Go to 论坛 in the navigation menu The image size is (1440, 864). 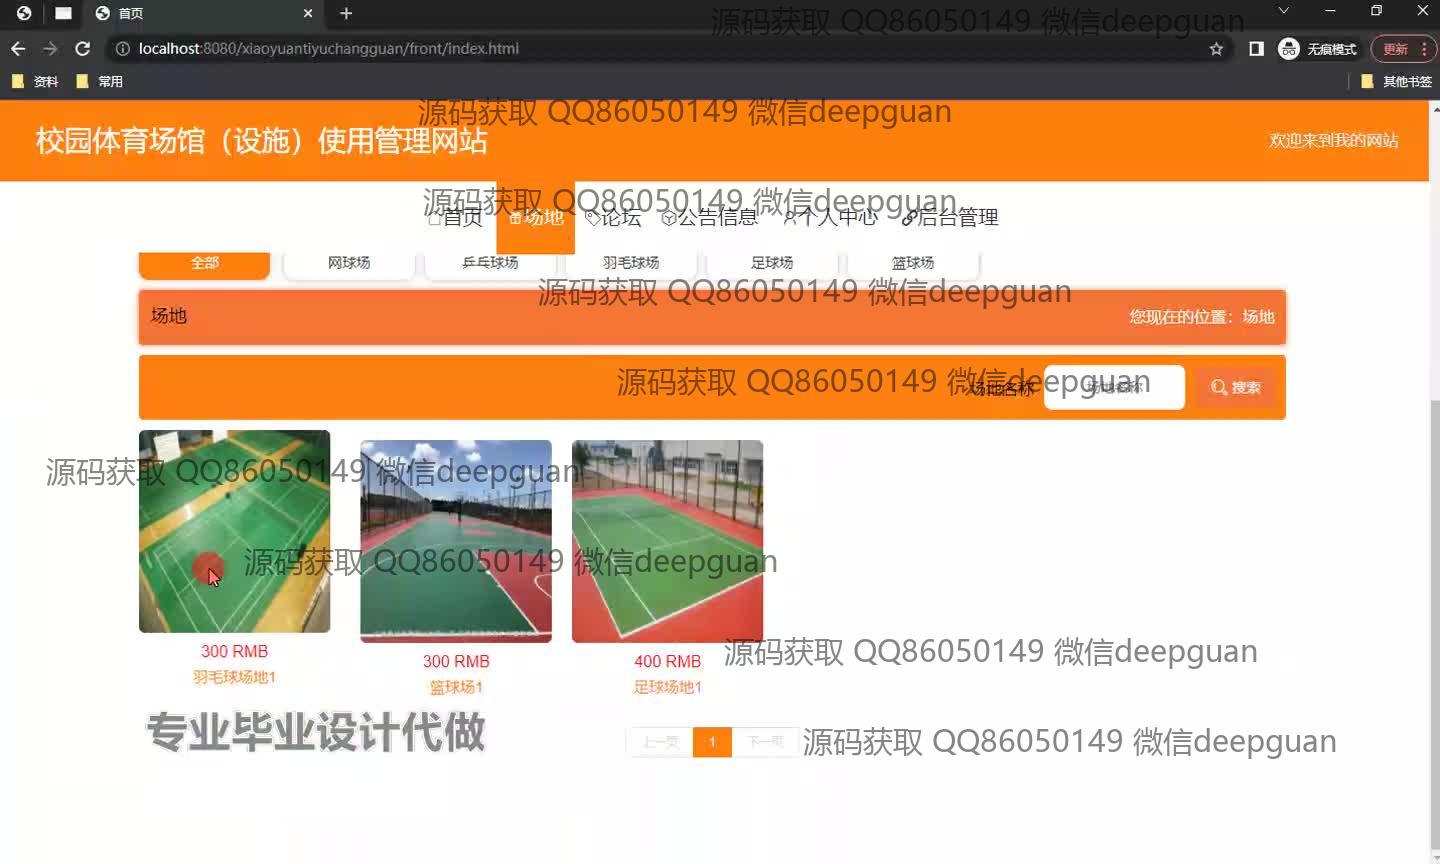click(613, 218)
